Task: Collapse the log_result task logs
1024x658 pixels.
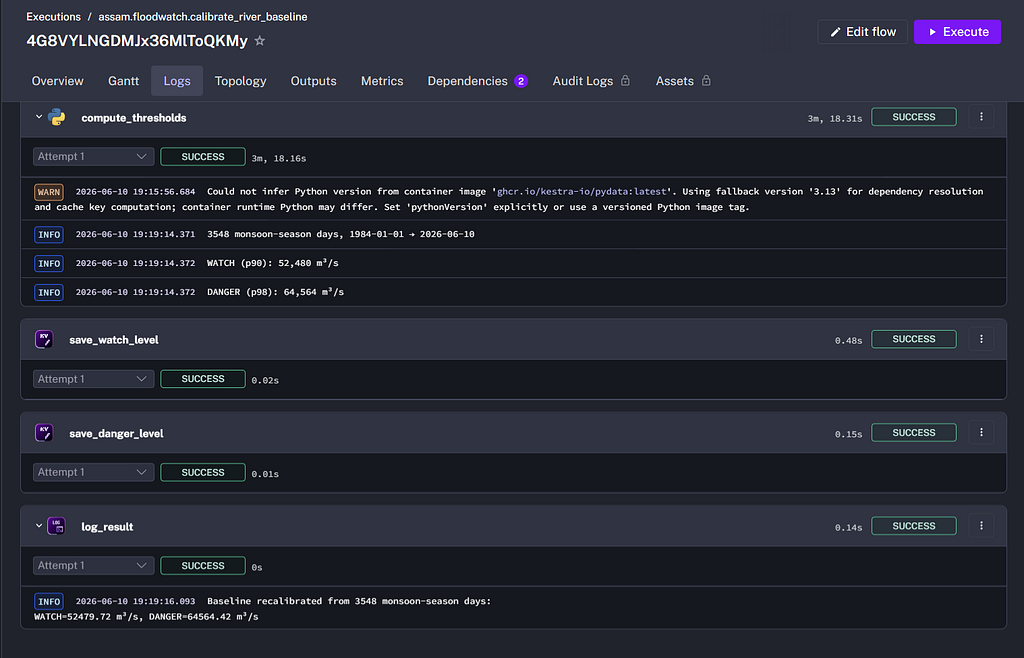Action: [39, 525]
